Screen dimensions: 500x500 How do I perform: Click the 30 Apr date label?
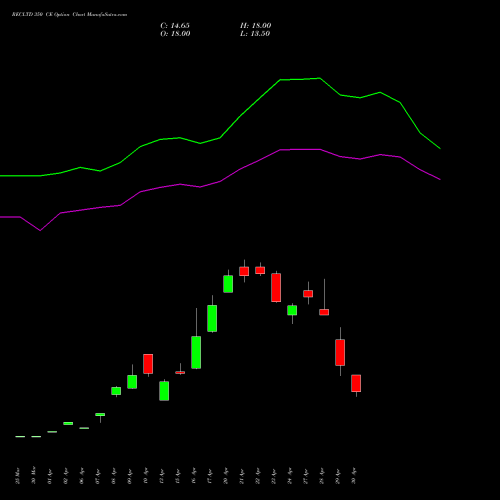coord(354,476)
